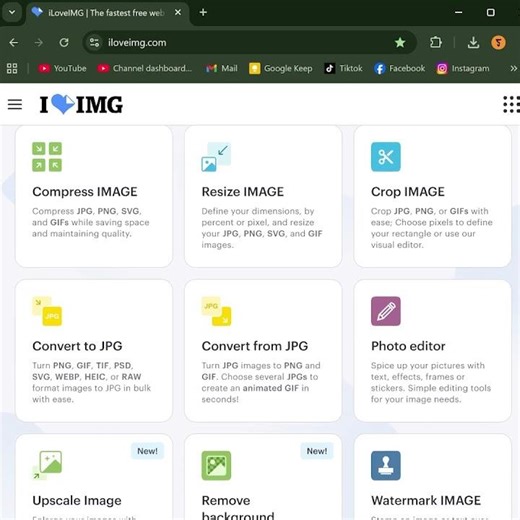Viewport: 520px width, 520px height.
Task: Click the Remove background icon
Action: point(216,465)
